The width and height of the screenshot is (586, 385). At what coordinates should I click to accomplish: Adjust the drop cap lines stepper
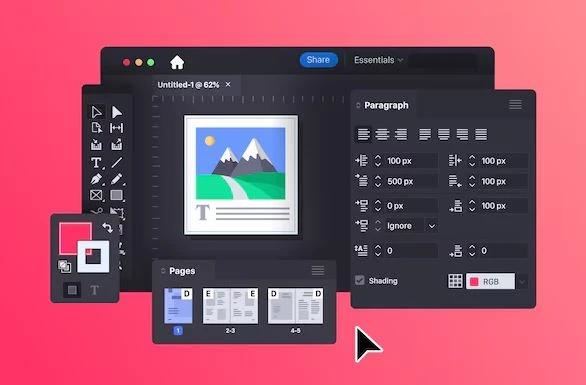(x=378, y=250)
